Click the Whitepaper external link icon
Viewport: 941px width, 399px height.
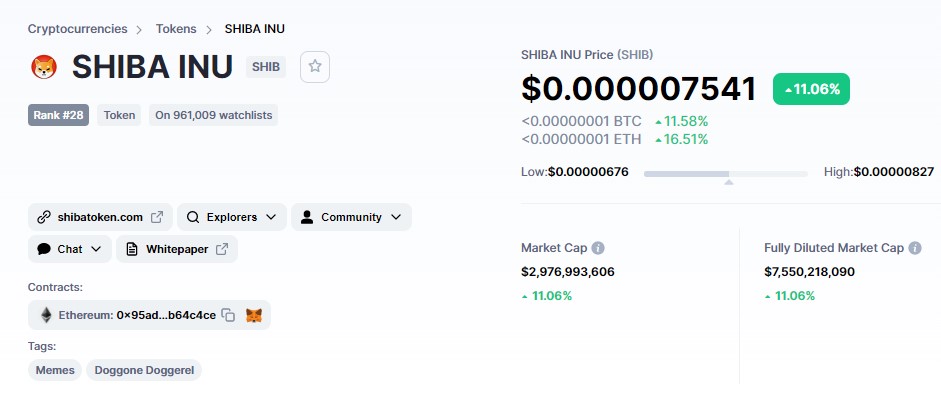(222, 249)
